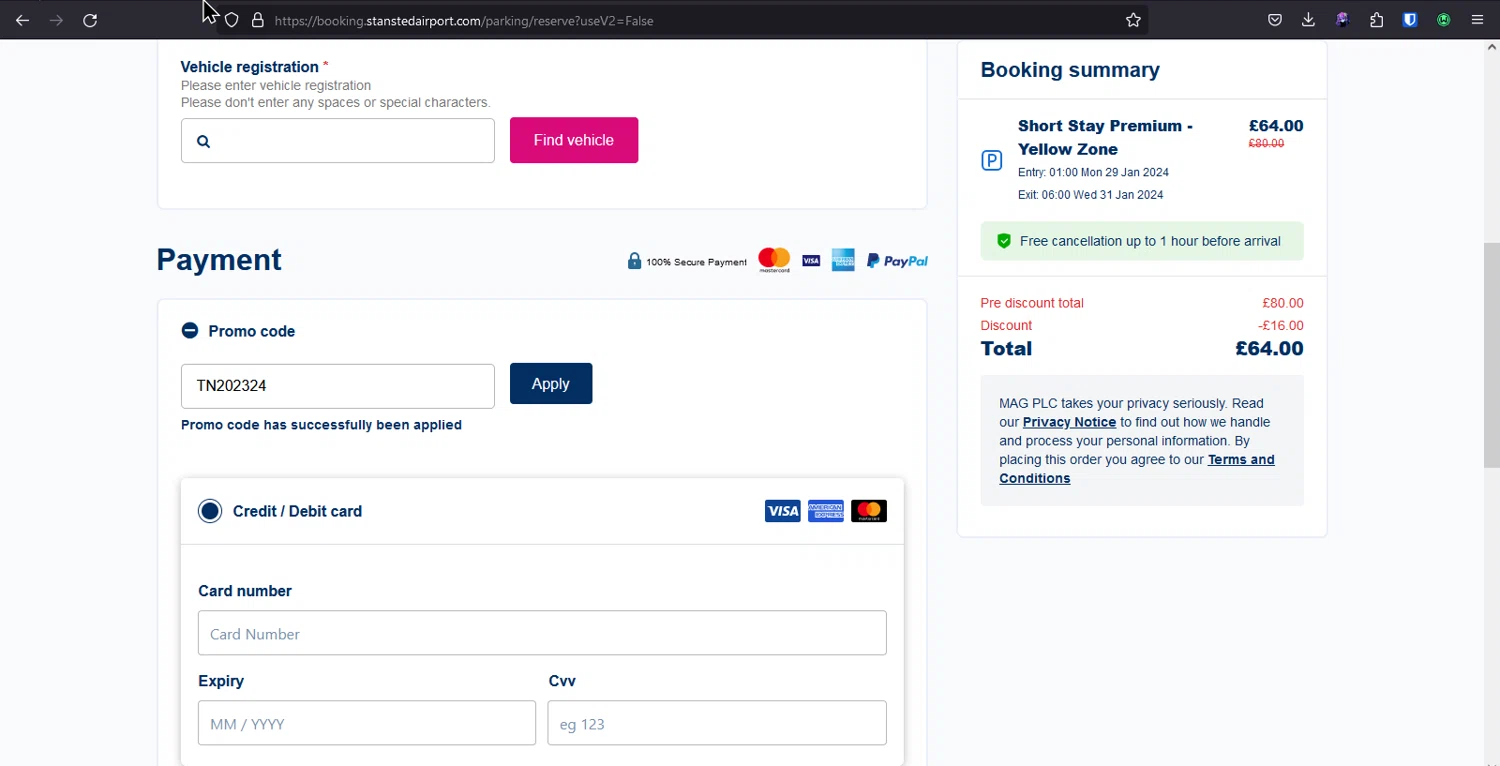Select the Credit / Debit card radio button
Image resolution: width=1500 pixels, height=766 pixels.
(x=210, y=511)
